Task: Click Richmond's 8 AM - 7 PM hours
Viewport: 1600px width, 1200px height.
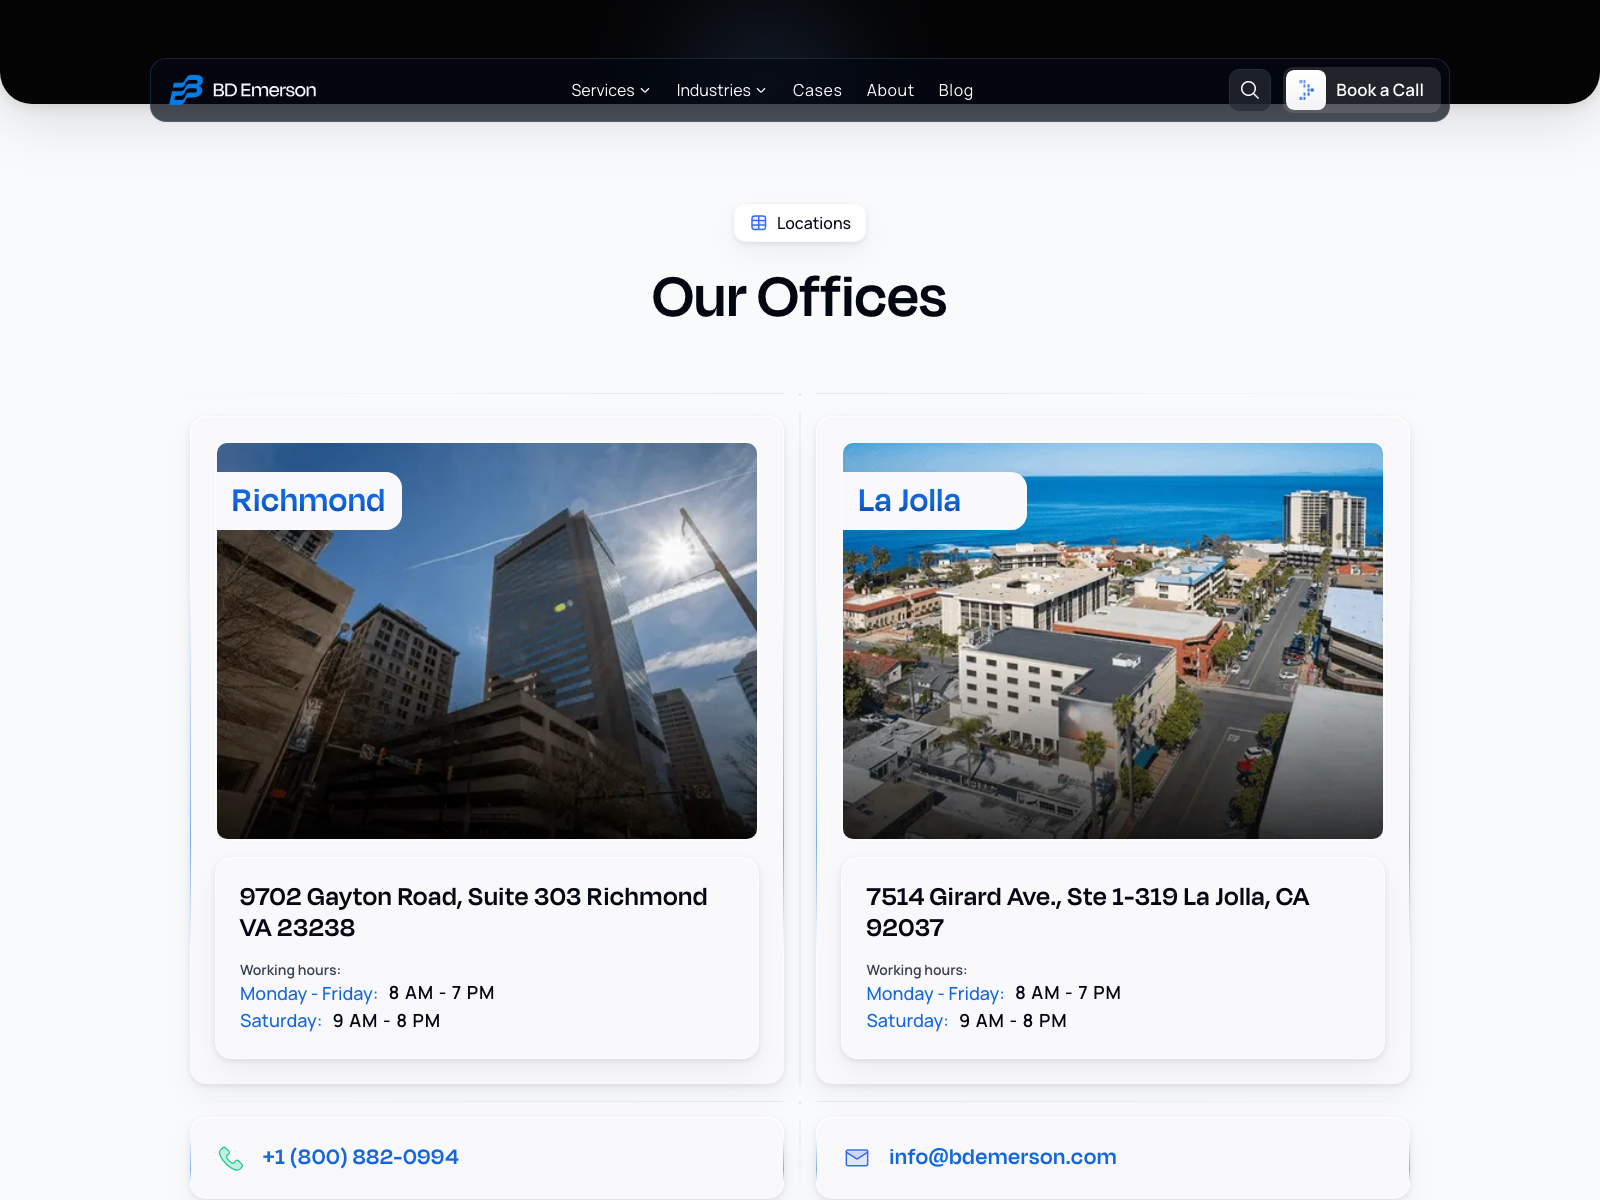Action: pyautogui.click(x=441, y=993)
